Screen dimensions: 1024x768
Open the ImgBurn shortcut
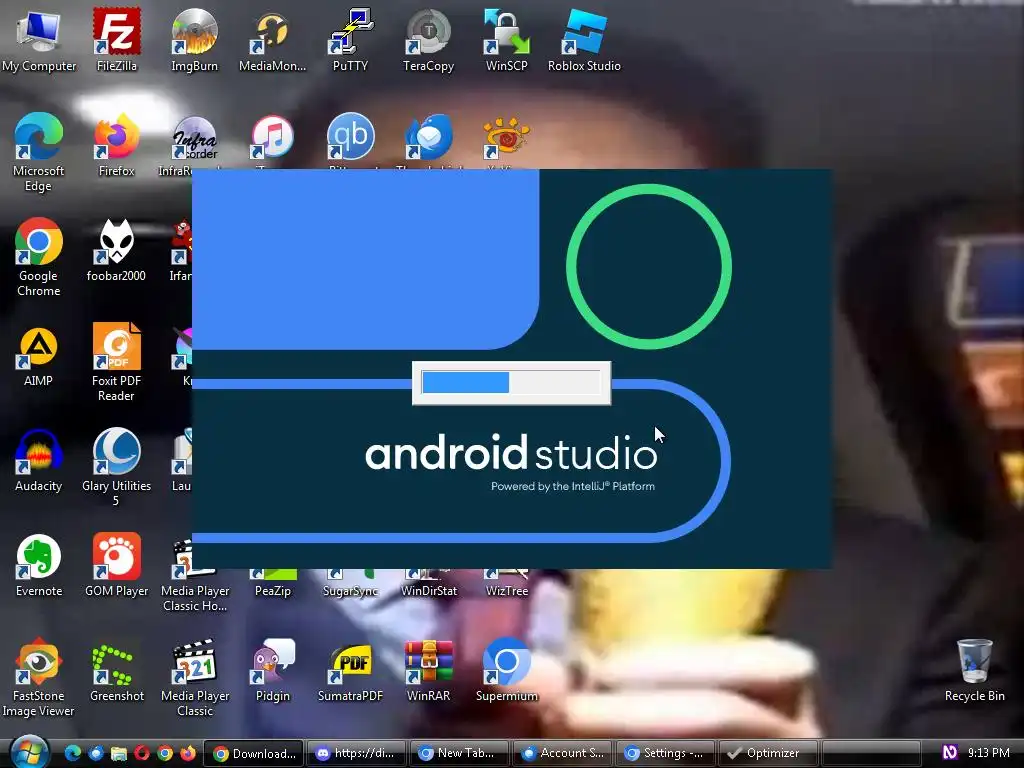point(194,39)
